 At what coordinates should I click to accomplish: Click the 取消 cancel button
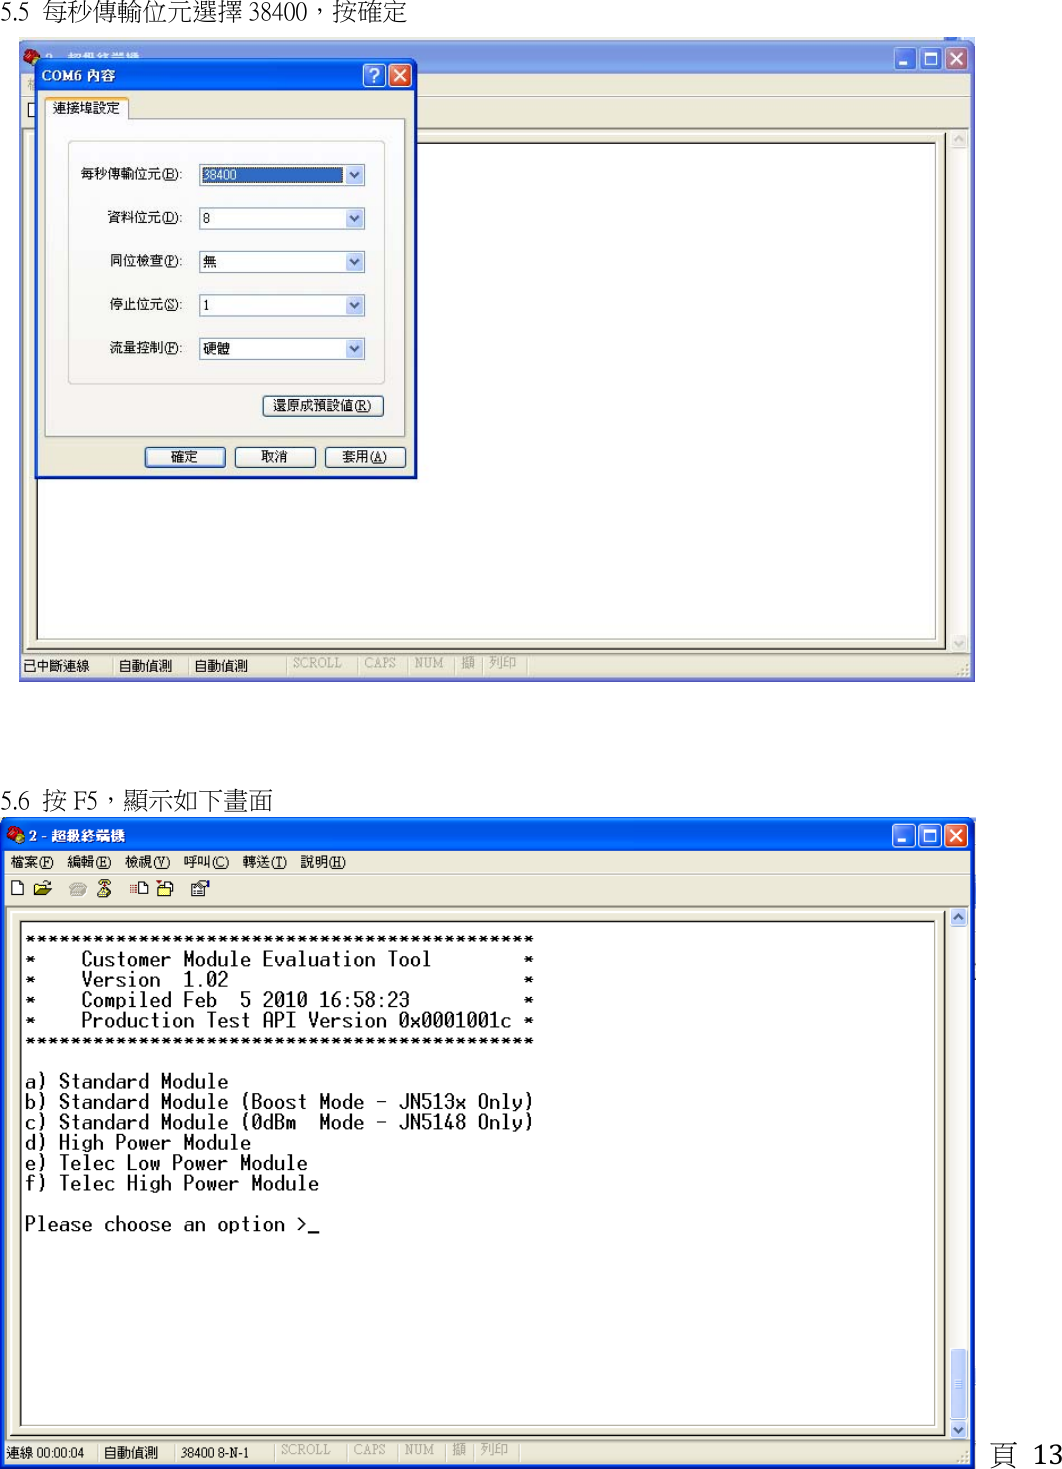(275, 457)
